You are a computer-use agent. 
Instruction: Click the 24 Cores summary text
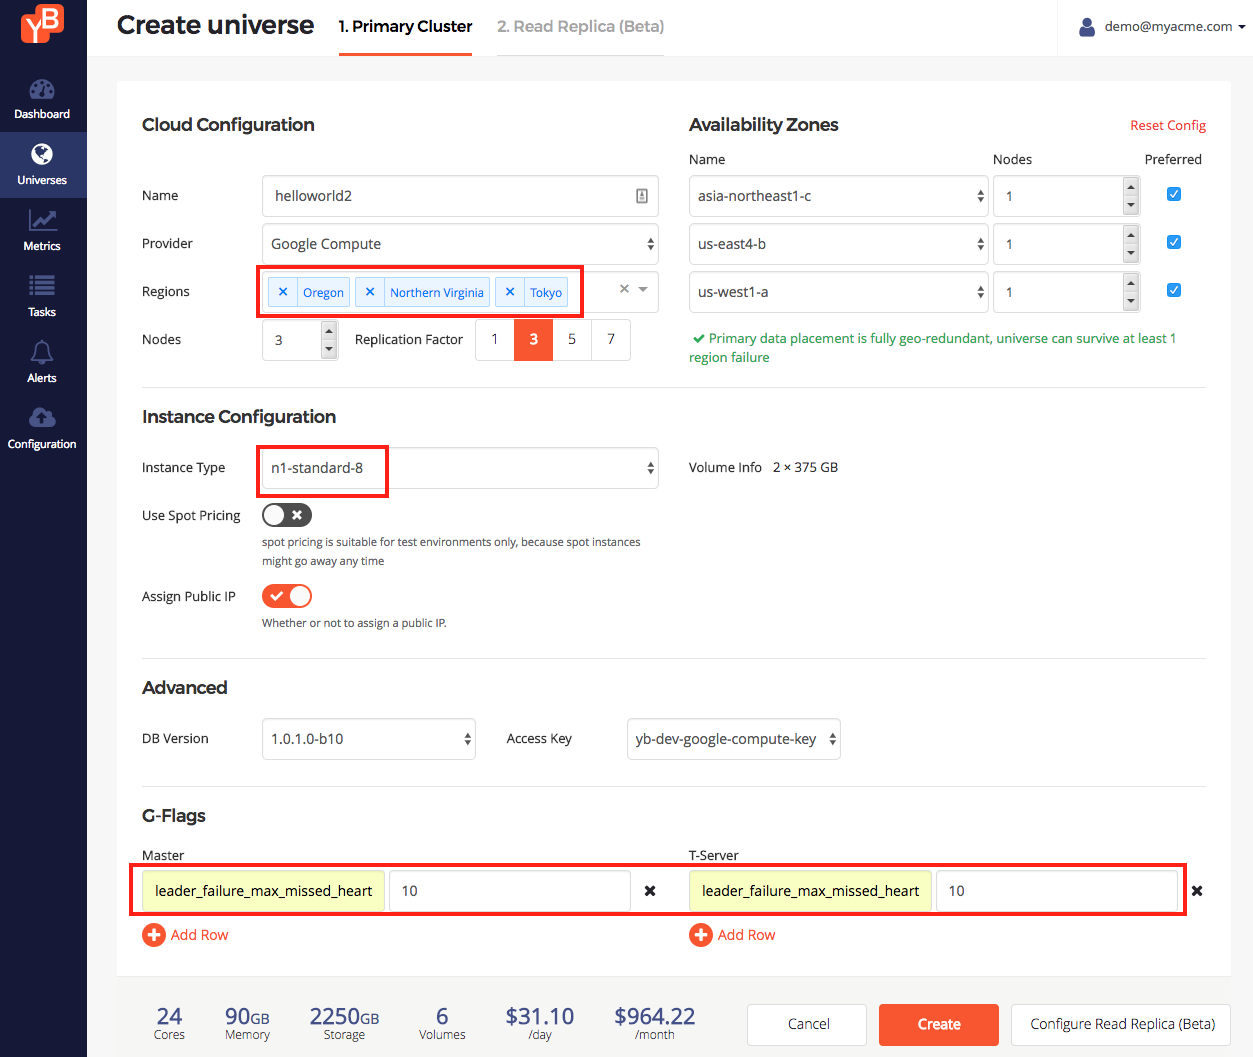point(169,1023)
